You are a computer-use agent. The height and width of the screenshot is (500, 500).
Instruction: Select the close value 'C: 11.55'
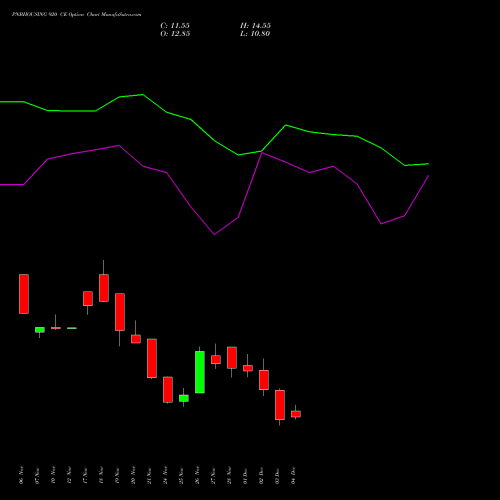coord(175,26)
